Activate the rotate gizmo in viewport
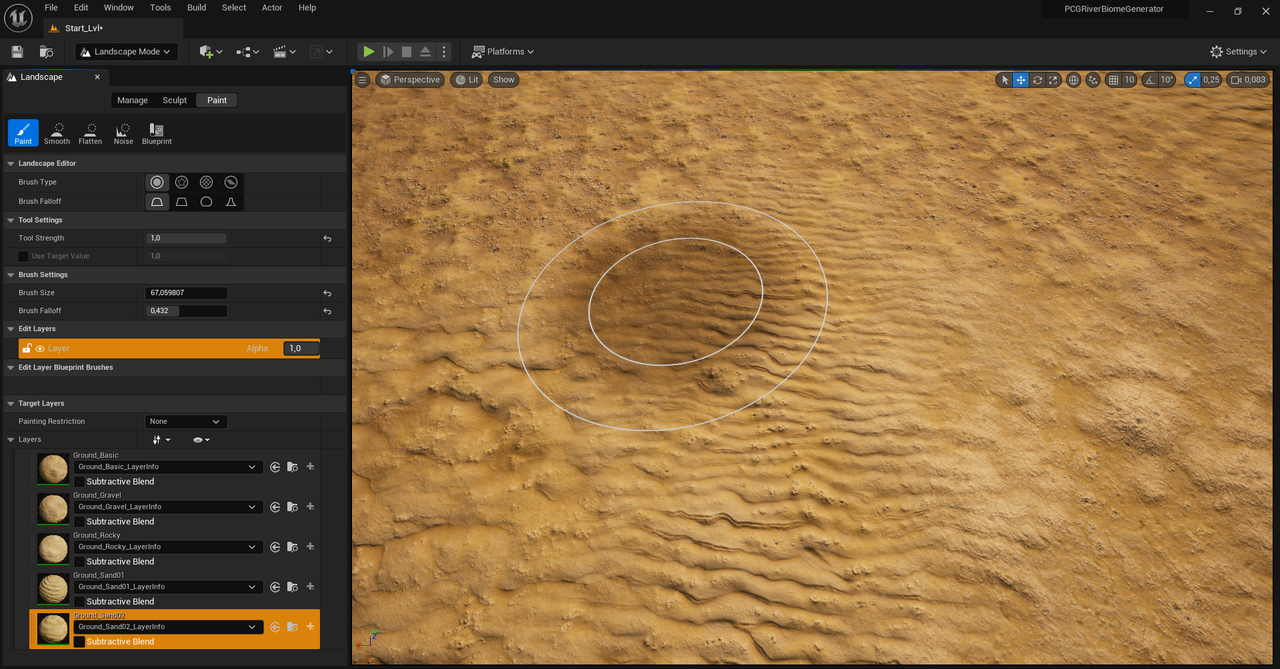This screenshot has width=1280, height=669. coord(1037,80)
